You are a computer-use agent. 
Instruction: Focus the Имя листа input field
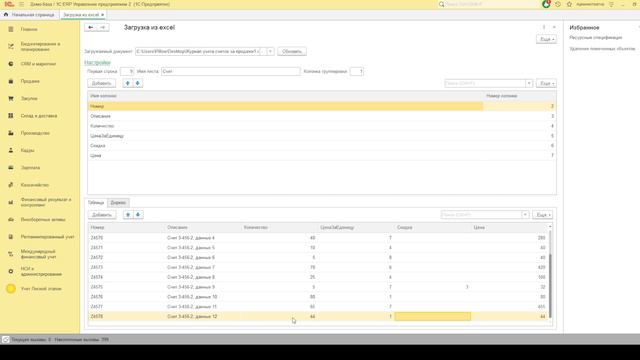pyautogui.click(x=231, y=71)
